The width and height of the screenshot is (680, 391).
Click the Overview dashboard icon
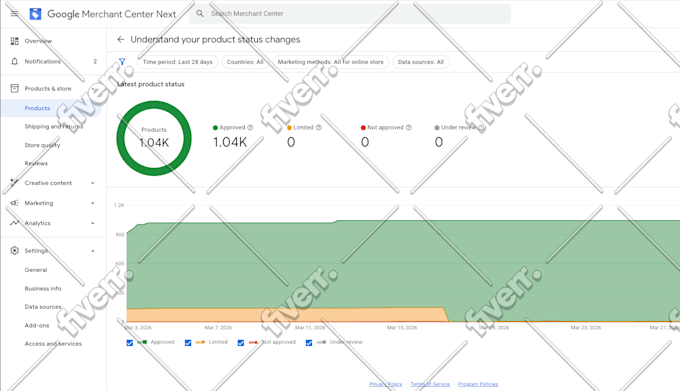(x=14, y=41)
